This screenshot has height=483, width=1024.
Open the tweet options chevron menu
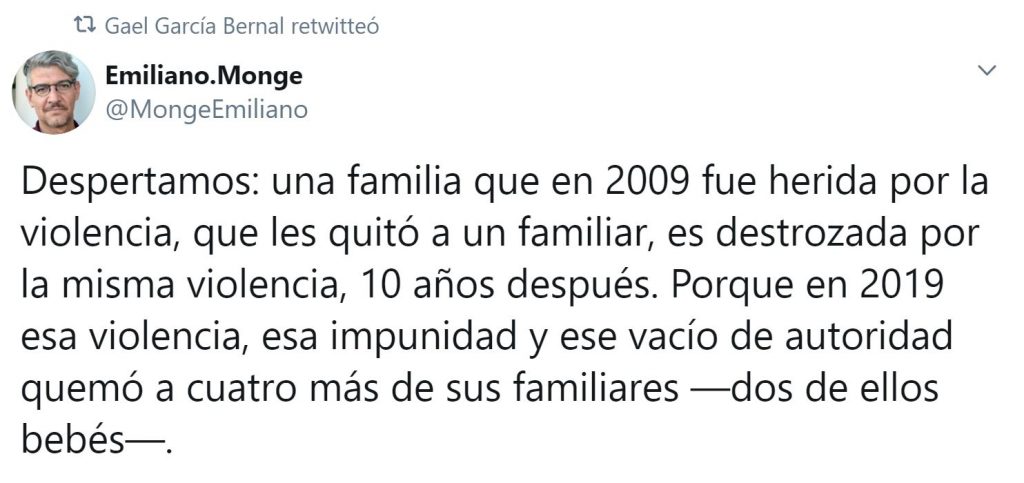coord(986,71)
